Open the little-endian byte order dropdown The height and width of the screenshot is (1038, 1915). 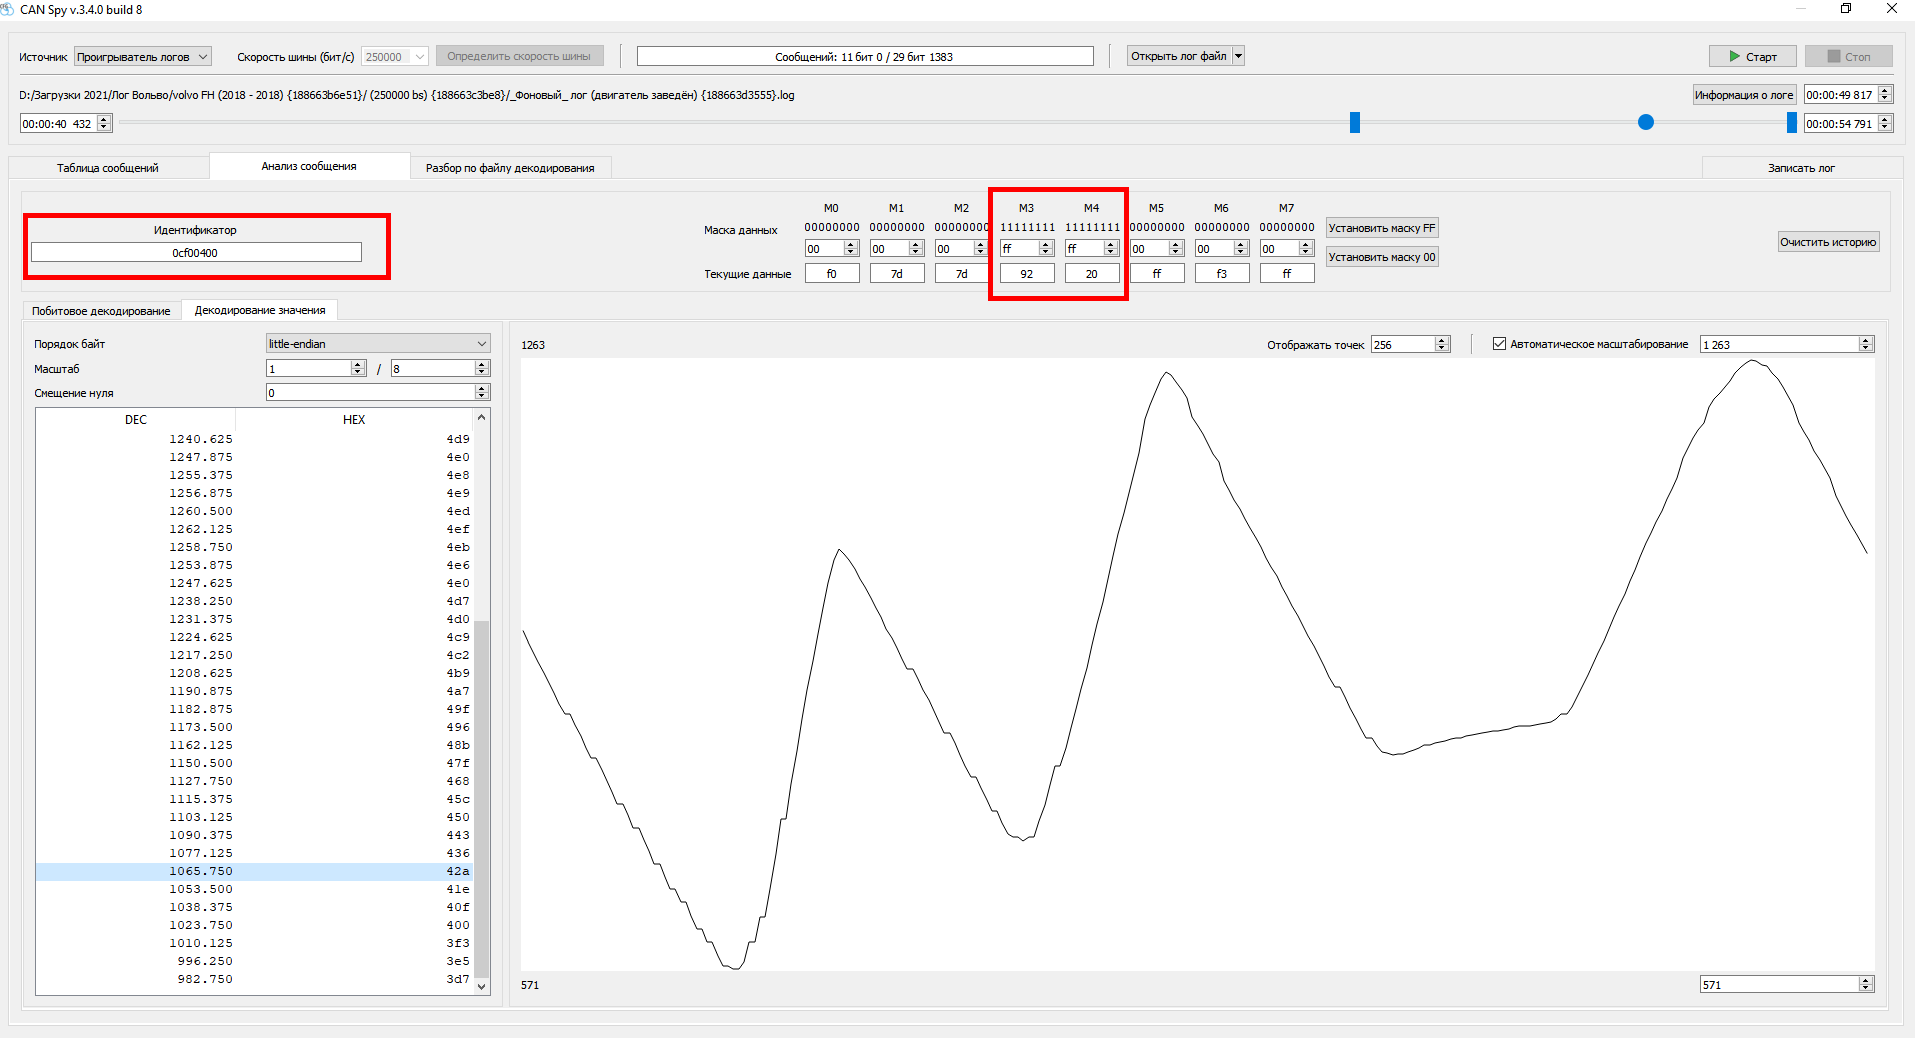click(x=378, y=344)
